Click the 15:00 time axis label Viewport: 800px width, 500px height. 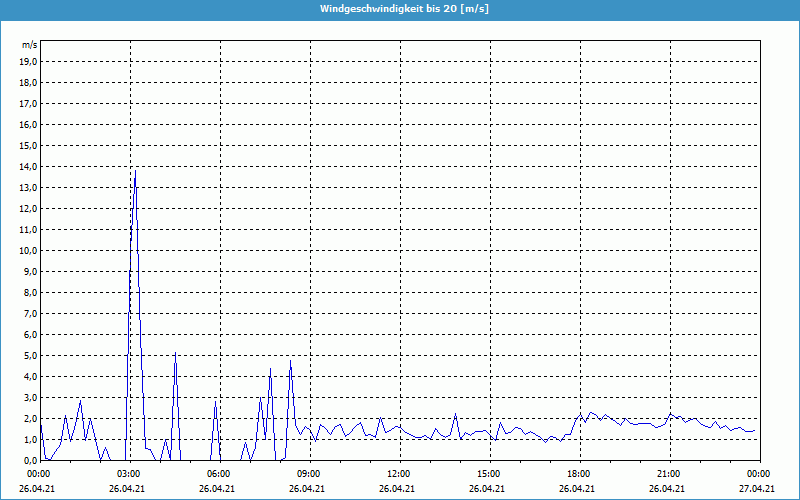click(488, 473)
